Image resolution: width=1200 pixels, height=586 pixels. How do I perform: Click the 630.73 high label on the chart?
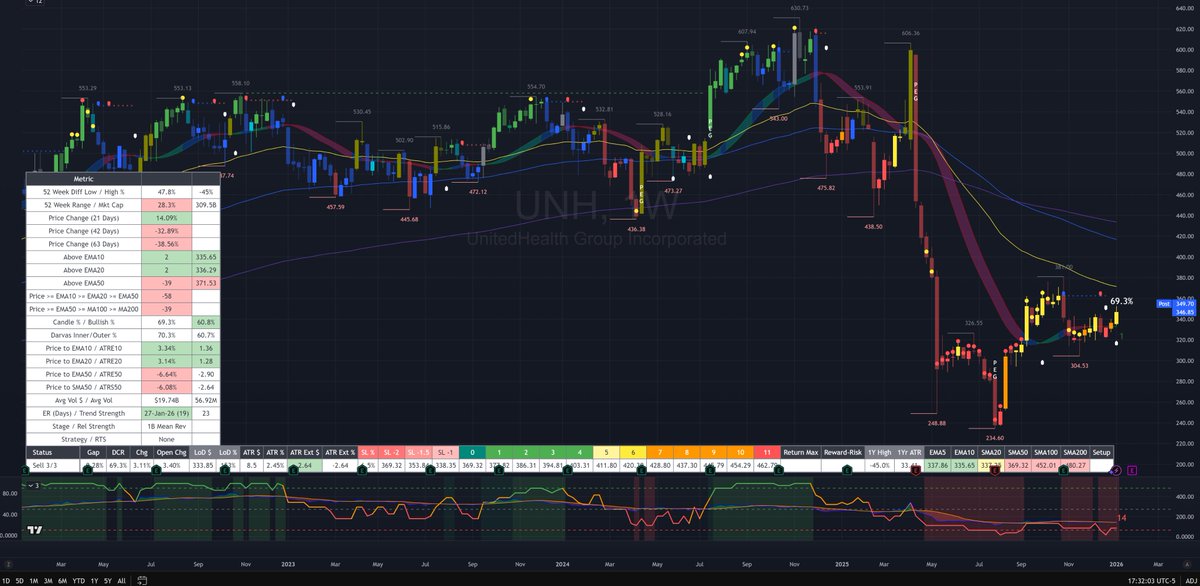pos(799,8)
